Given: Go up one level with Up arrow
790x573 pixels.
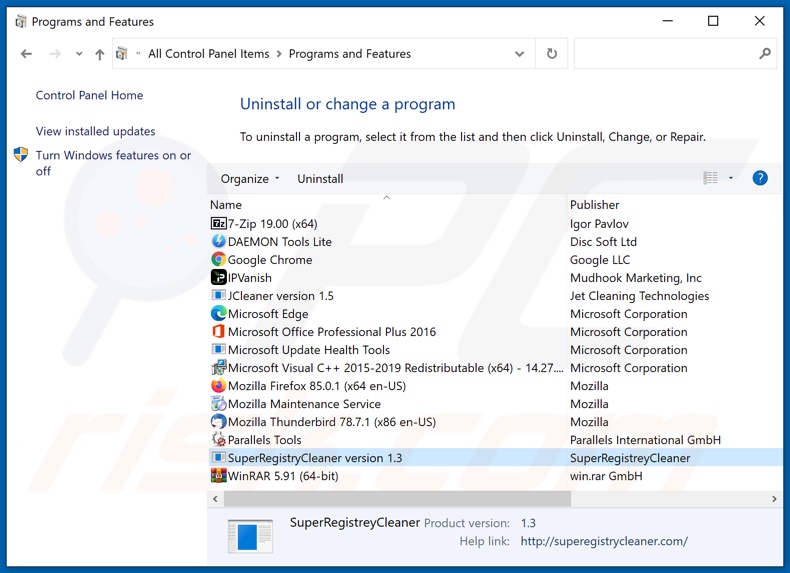Looking at the screenshot, I should (x=100, y=54).
